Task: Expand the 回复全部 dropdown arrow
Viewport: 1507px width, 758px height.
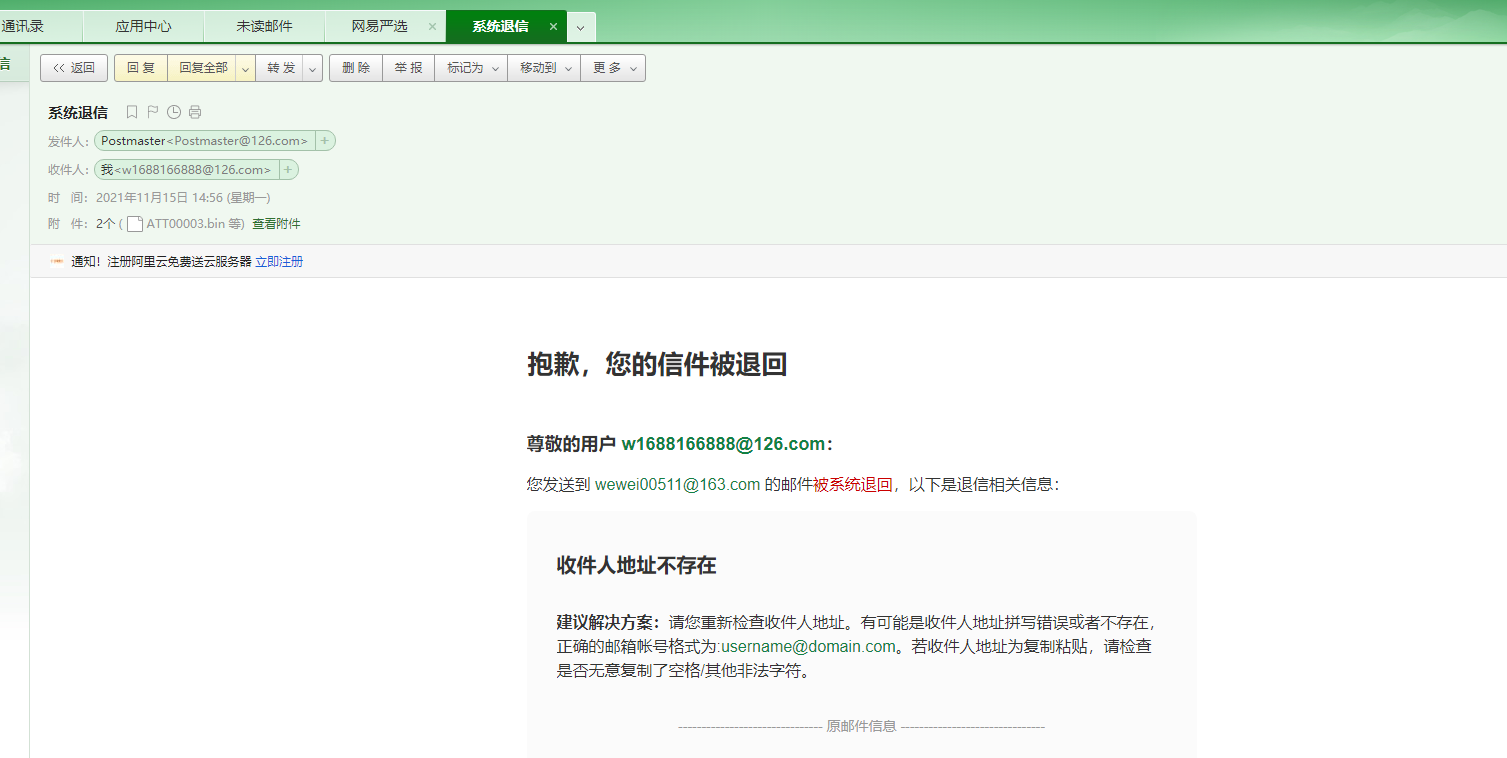Action: [x=245, y=68]
